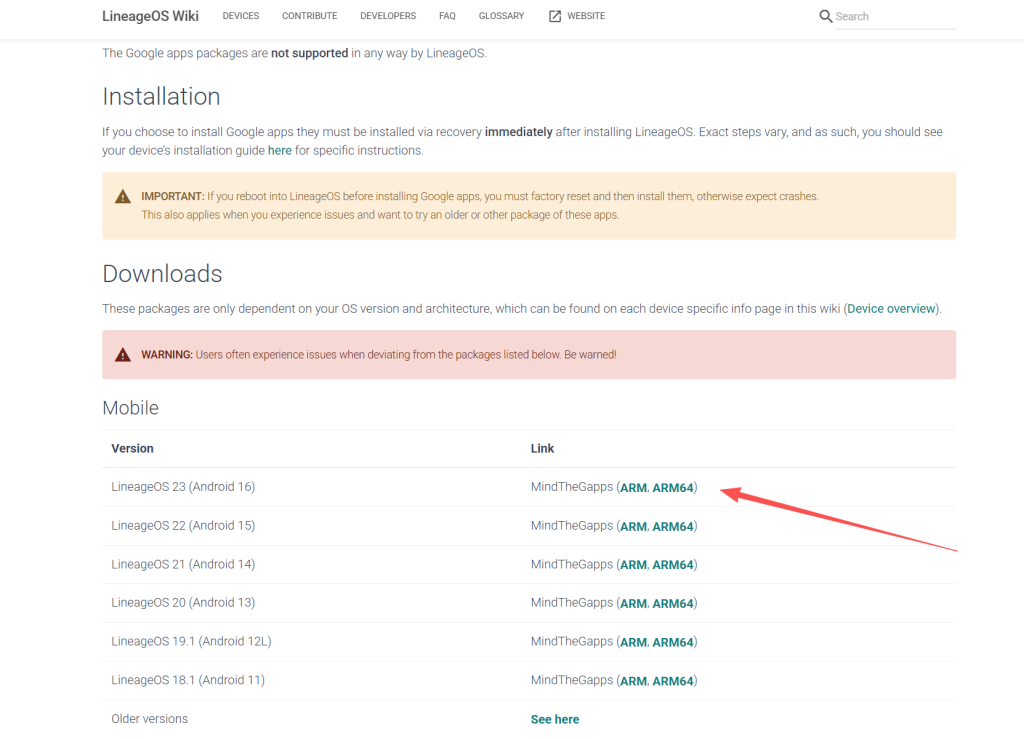The image size is (1024, 739).
Task: Select 'LineageOS 20 (Android 13)' cell text
Action: (183, 603)
